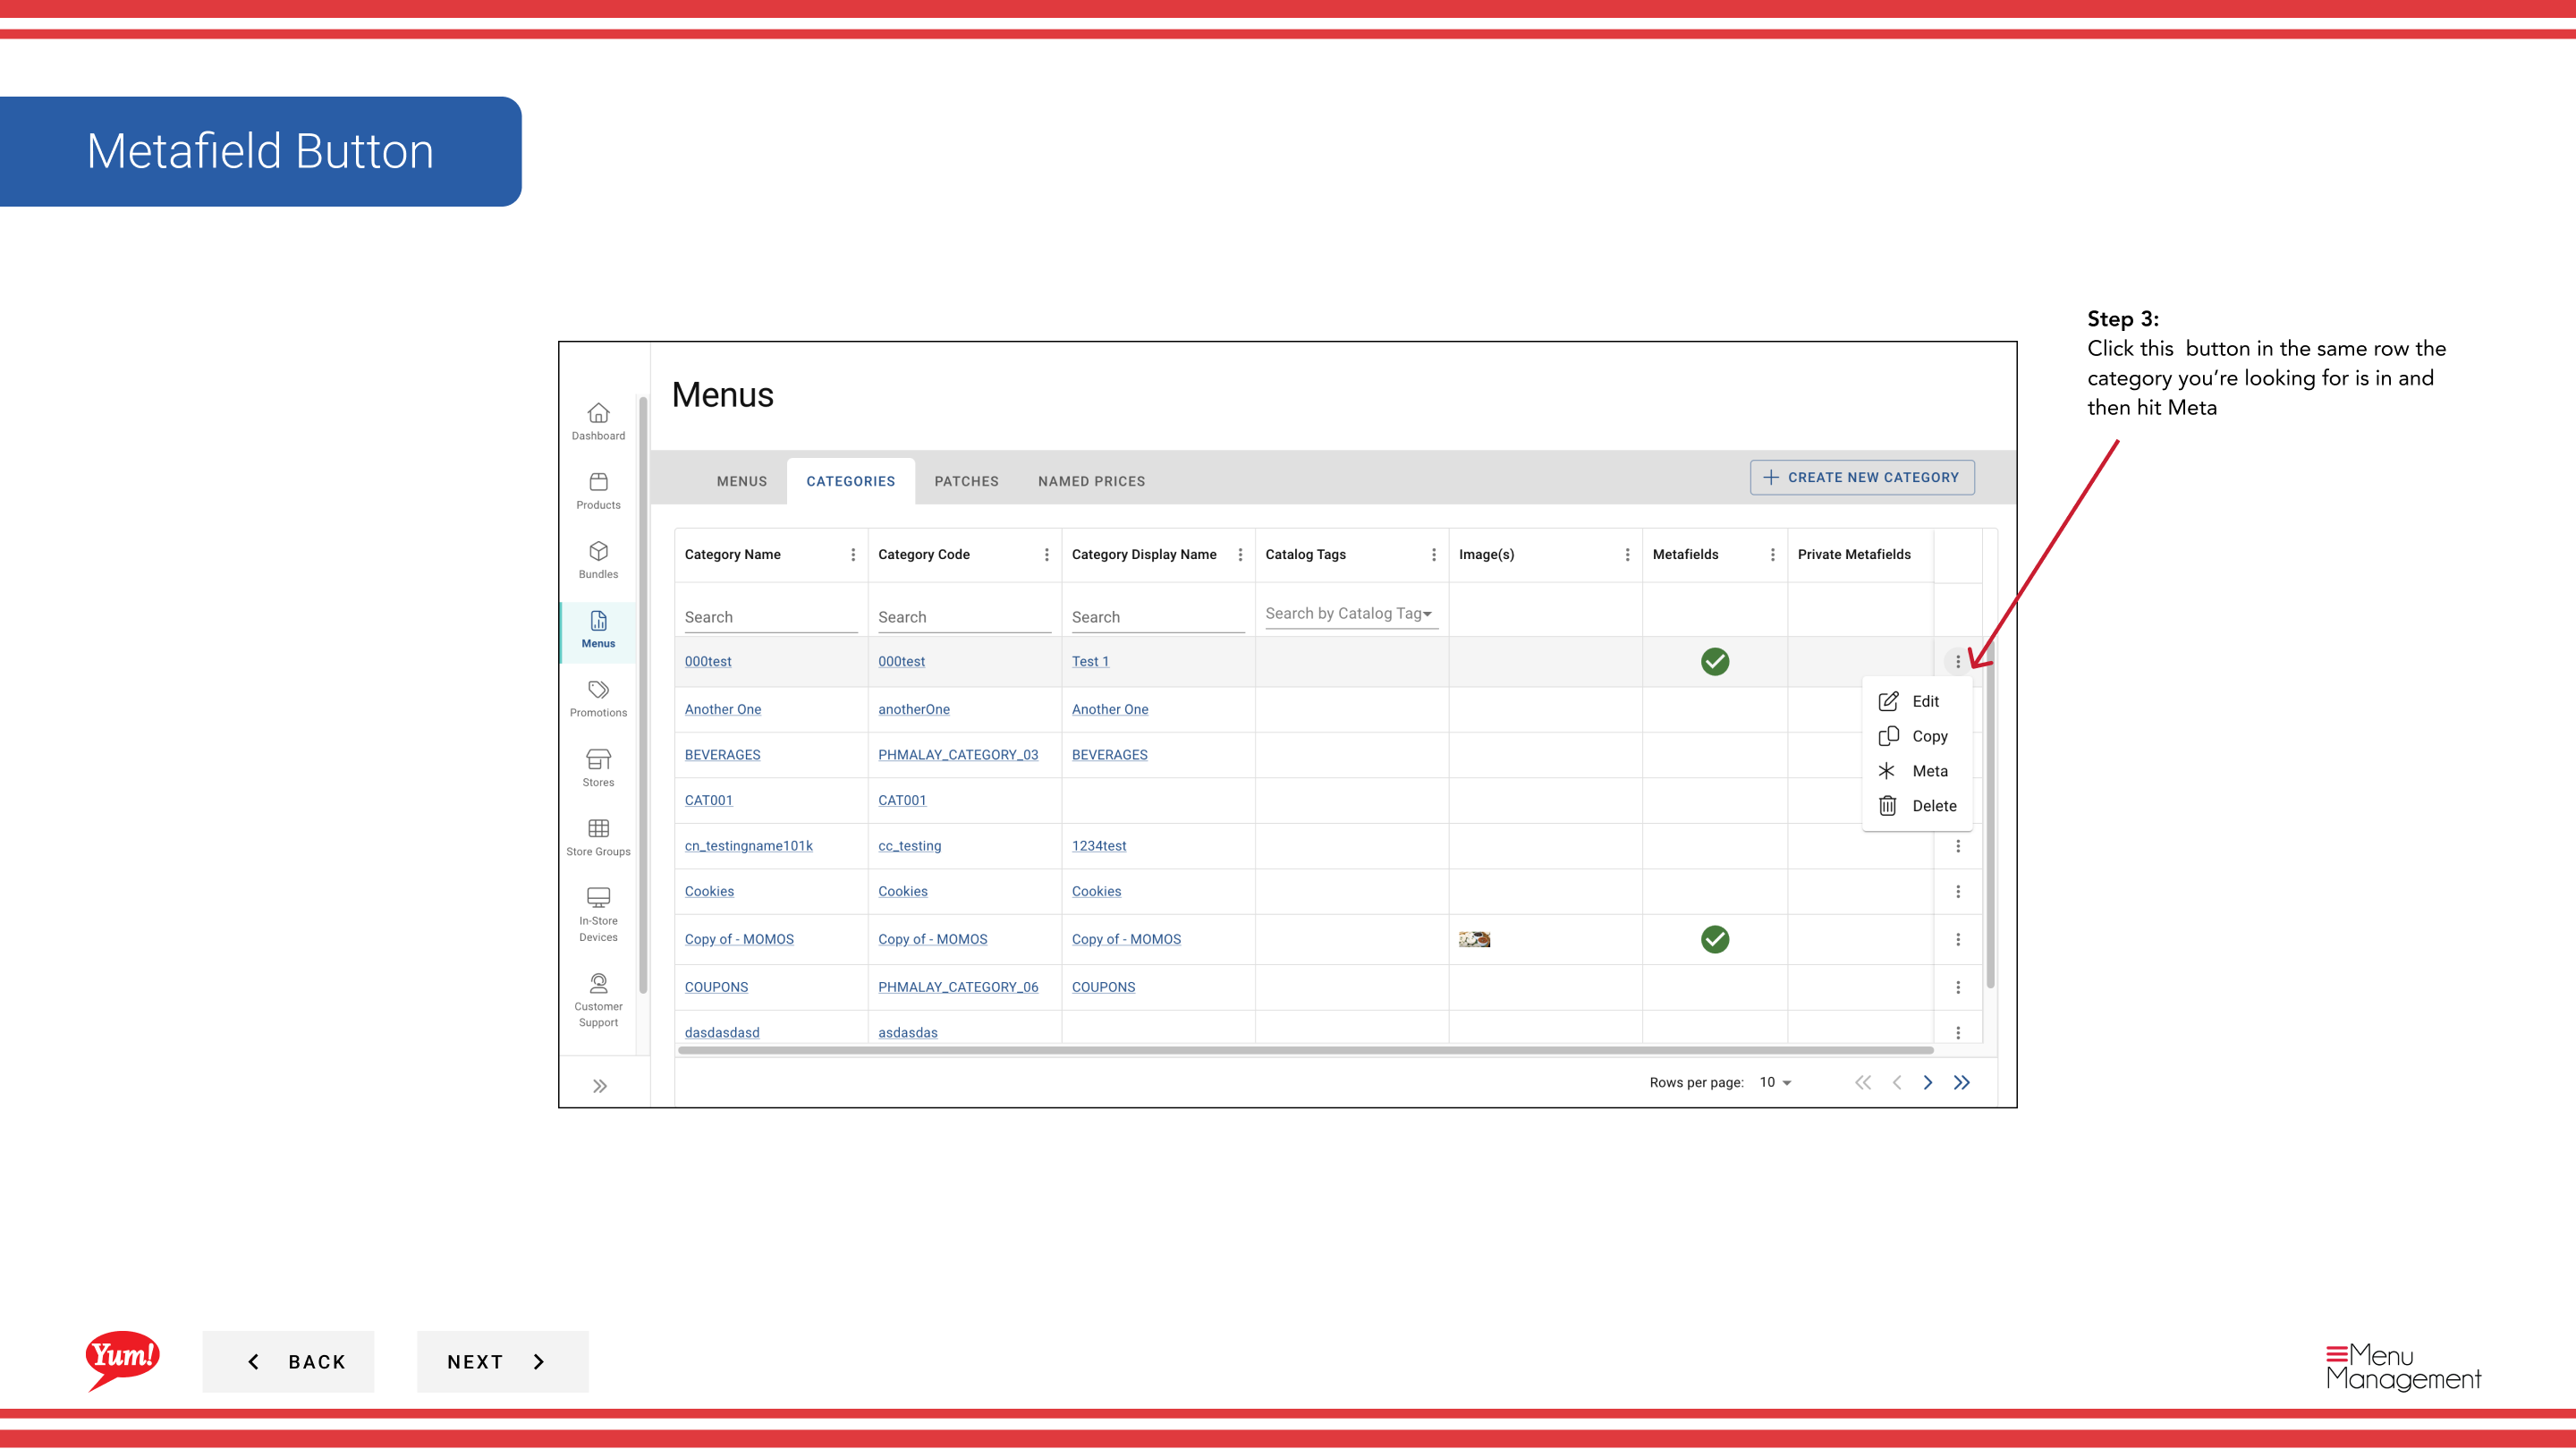Switch to the PATCHES tab
This screenshot has width=2576, height=1449.
point(966,481)
